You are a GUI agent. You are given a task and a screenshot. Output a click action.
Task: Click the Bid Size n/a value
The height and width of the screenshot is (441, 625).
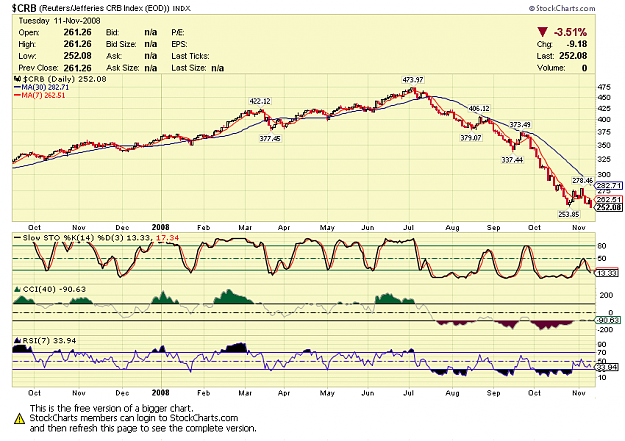pyautogui.click(x=151, y=44)
